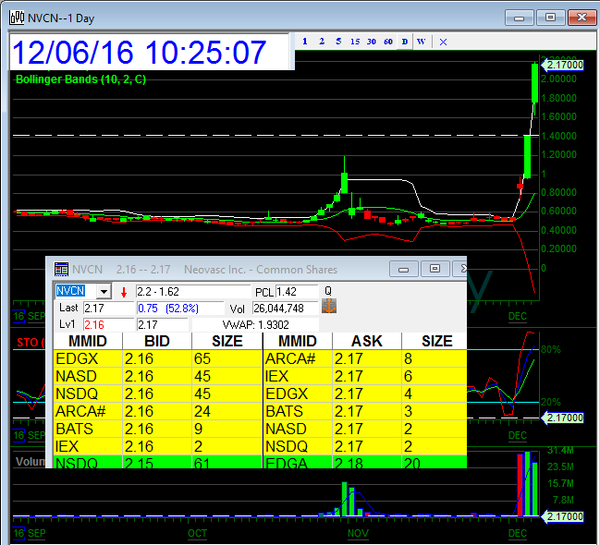Switch chart to 5-minute timeframe
The height and width of the screenshot is (545, 600).
click(x=338, y=42)
